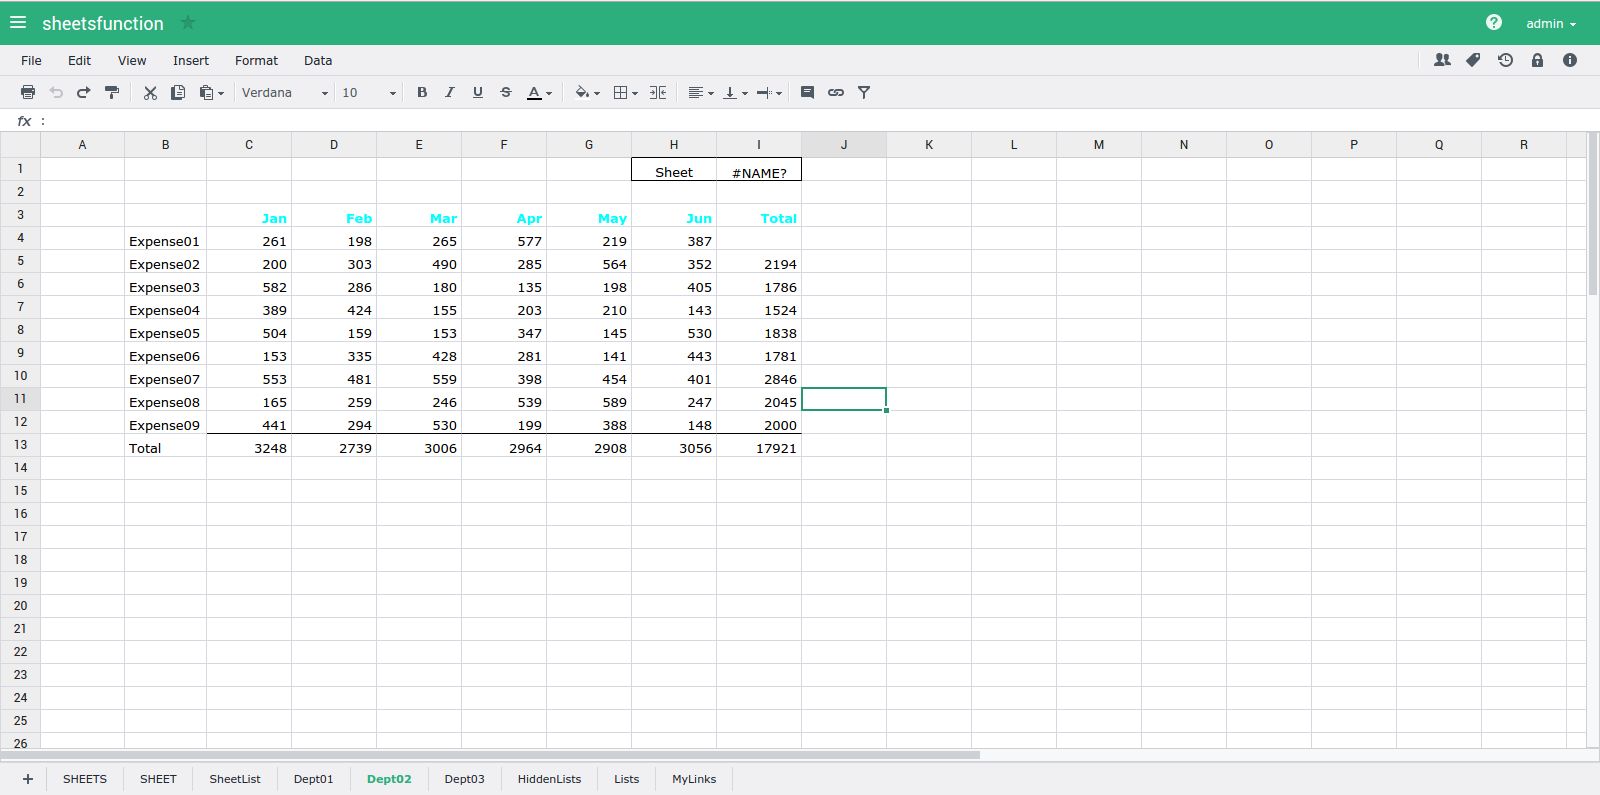Switch to the Lists tab
1600x795 pixels.
[x=627, y=779]
